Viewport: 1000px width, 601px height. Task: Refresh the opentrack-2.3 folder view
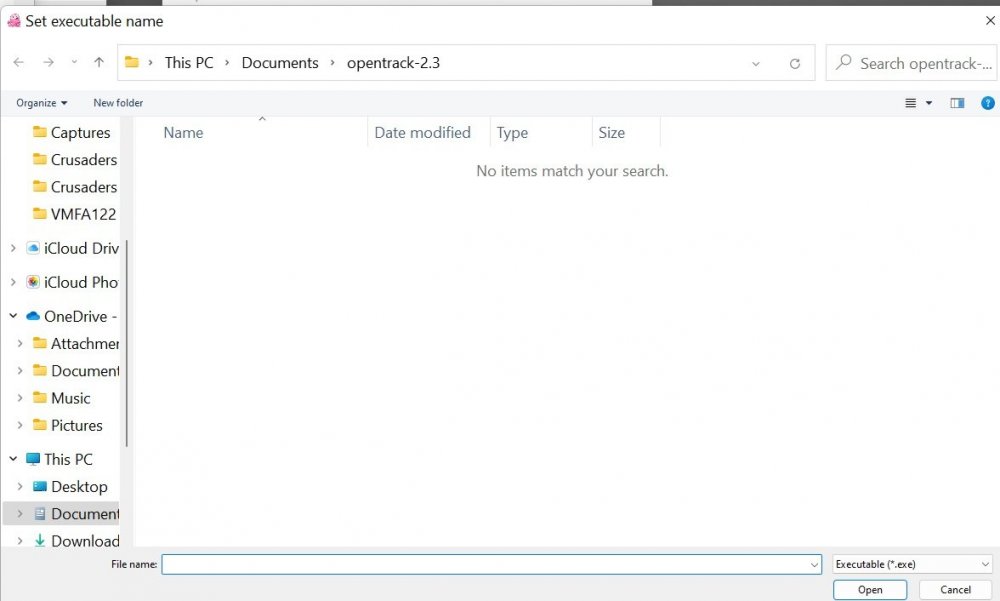[x=795, y=63]
